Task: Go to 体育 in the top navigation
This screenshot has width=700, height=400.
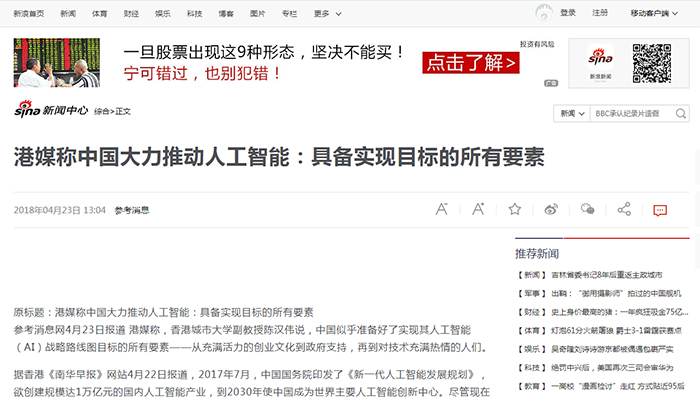Action: pos(99,13)
